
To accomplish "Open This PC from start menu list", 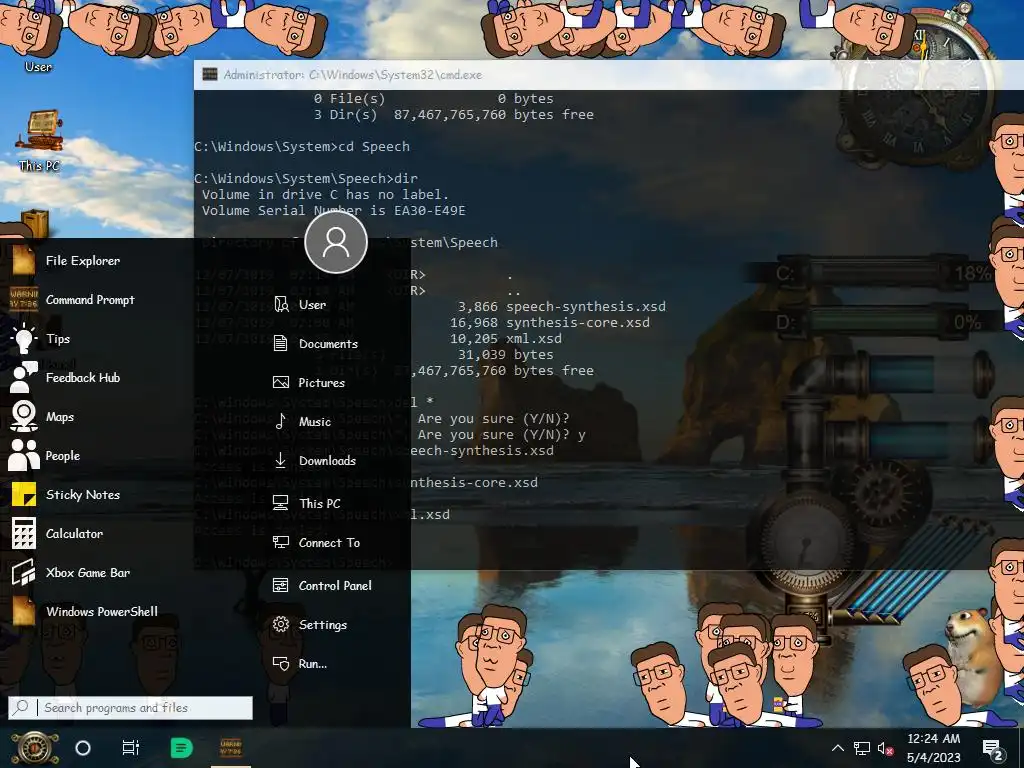I will (x=307, y=504).
